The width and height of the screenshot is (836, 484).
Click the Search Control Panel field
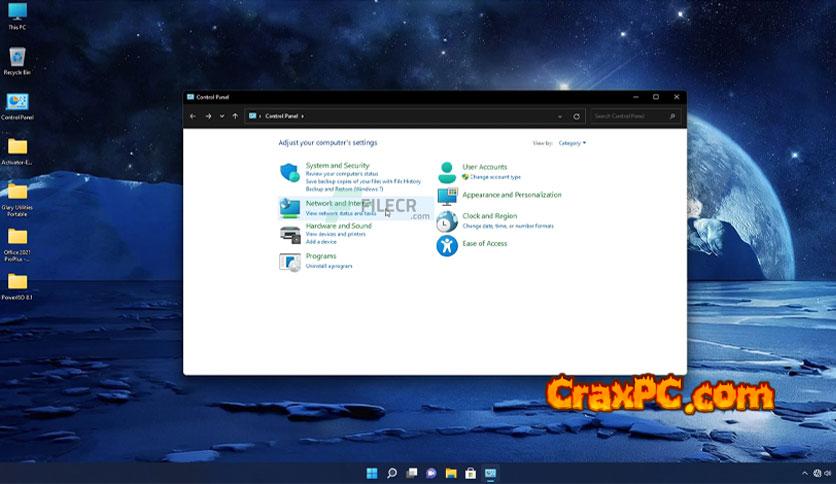pos(634,116)
